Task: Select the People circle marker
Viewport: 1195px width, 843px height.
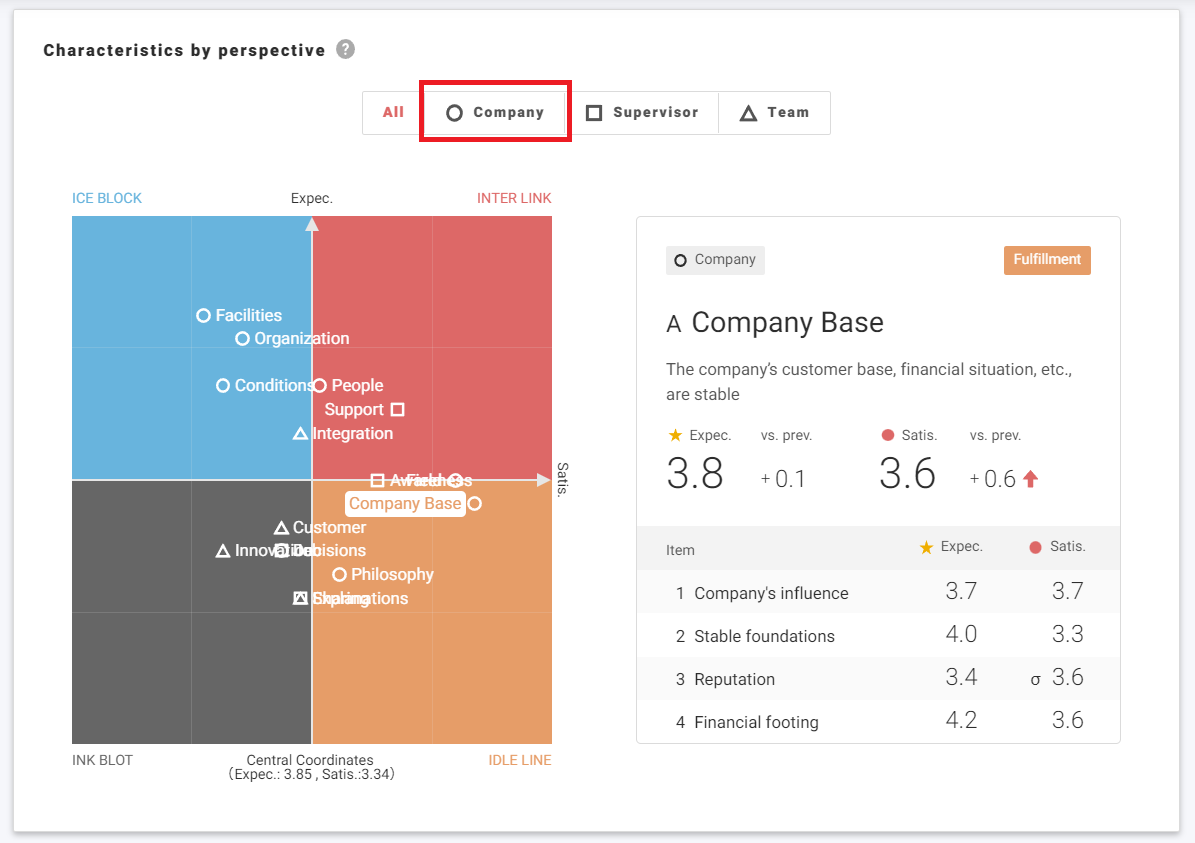Action: (320, 386)
